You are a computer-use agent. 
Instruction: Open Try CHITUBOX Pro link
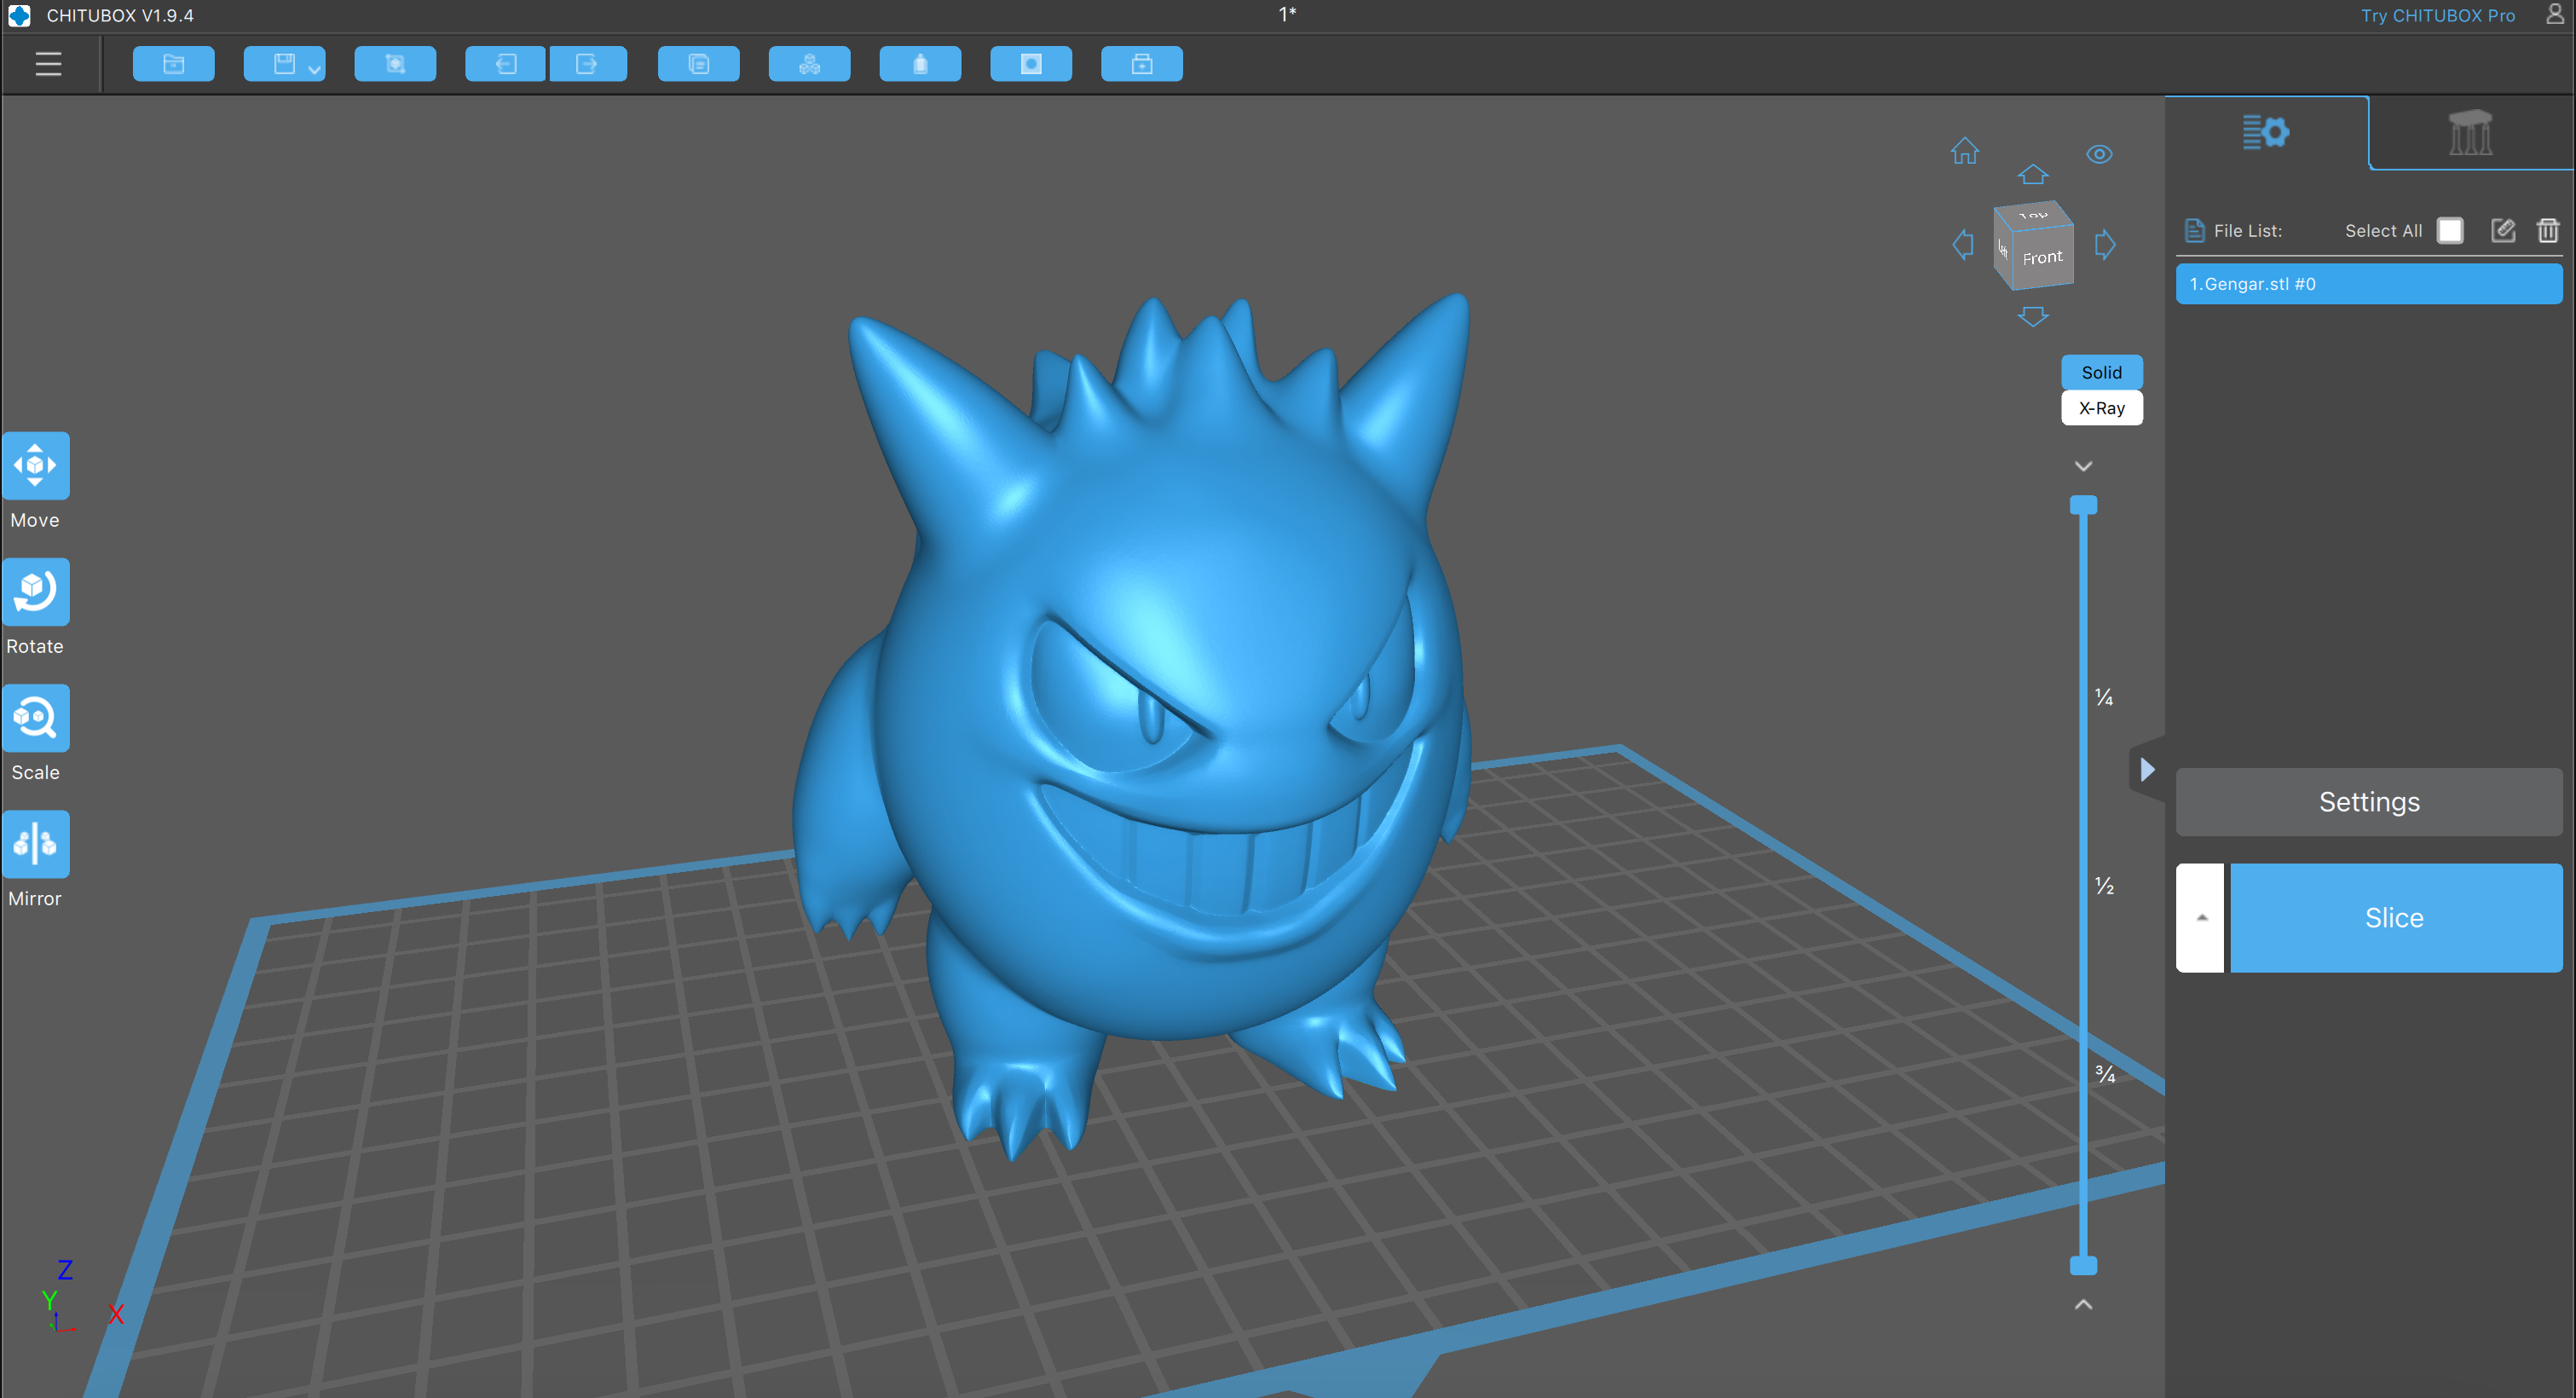(x=2437, y=15)
